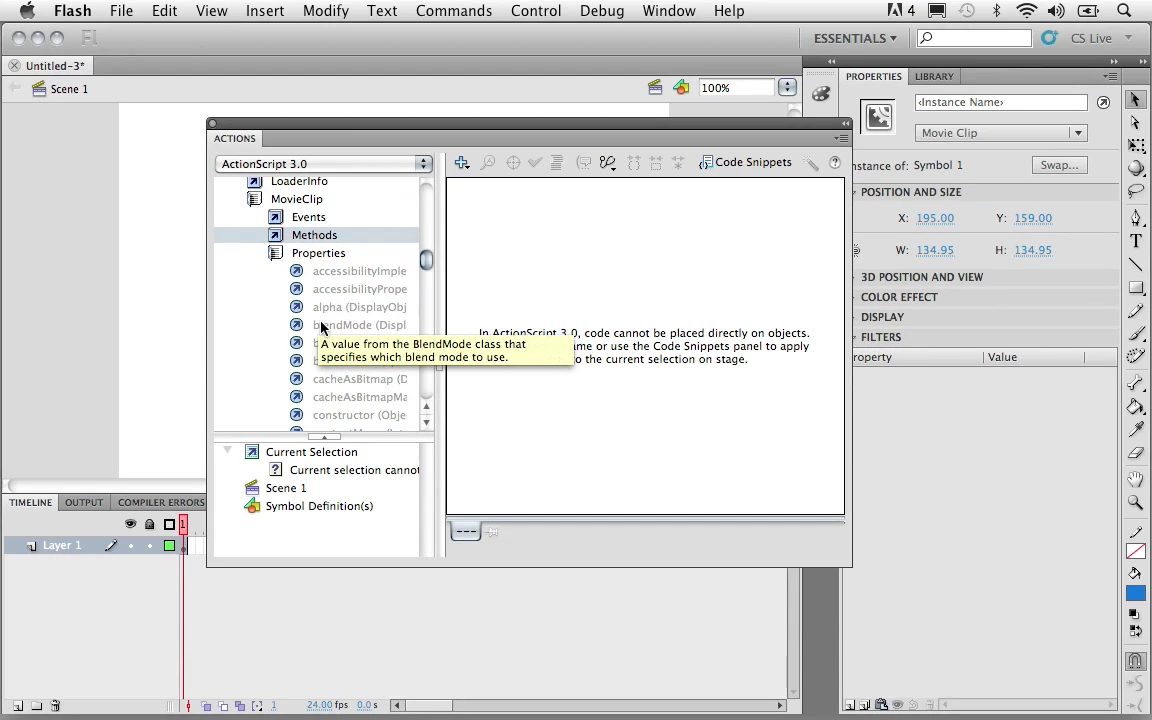Select the Text tool
The width and height of the screenshot is (1152, 720).
[1135, 241]
